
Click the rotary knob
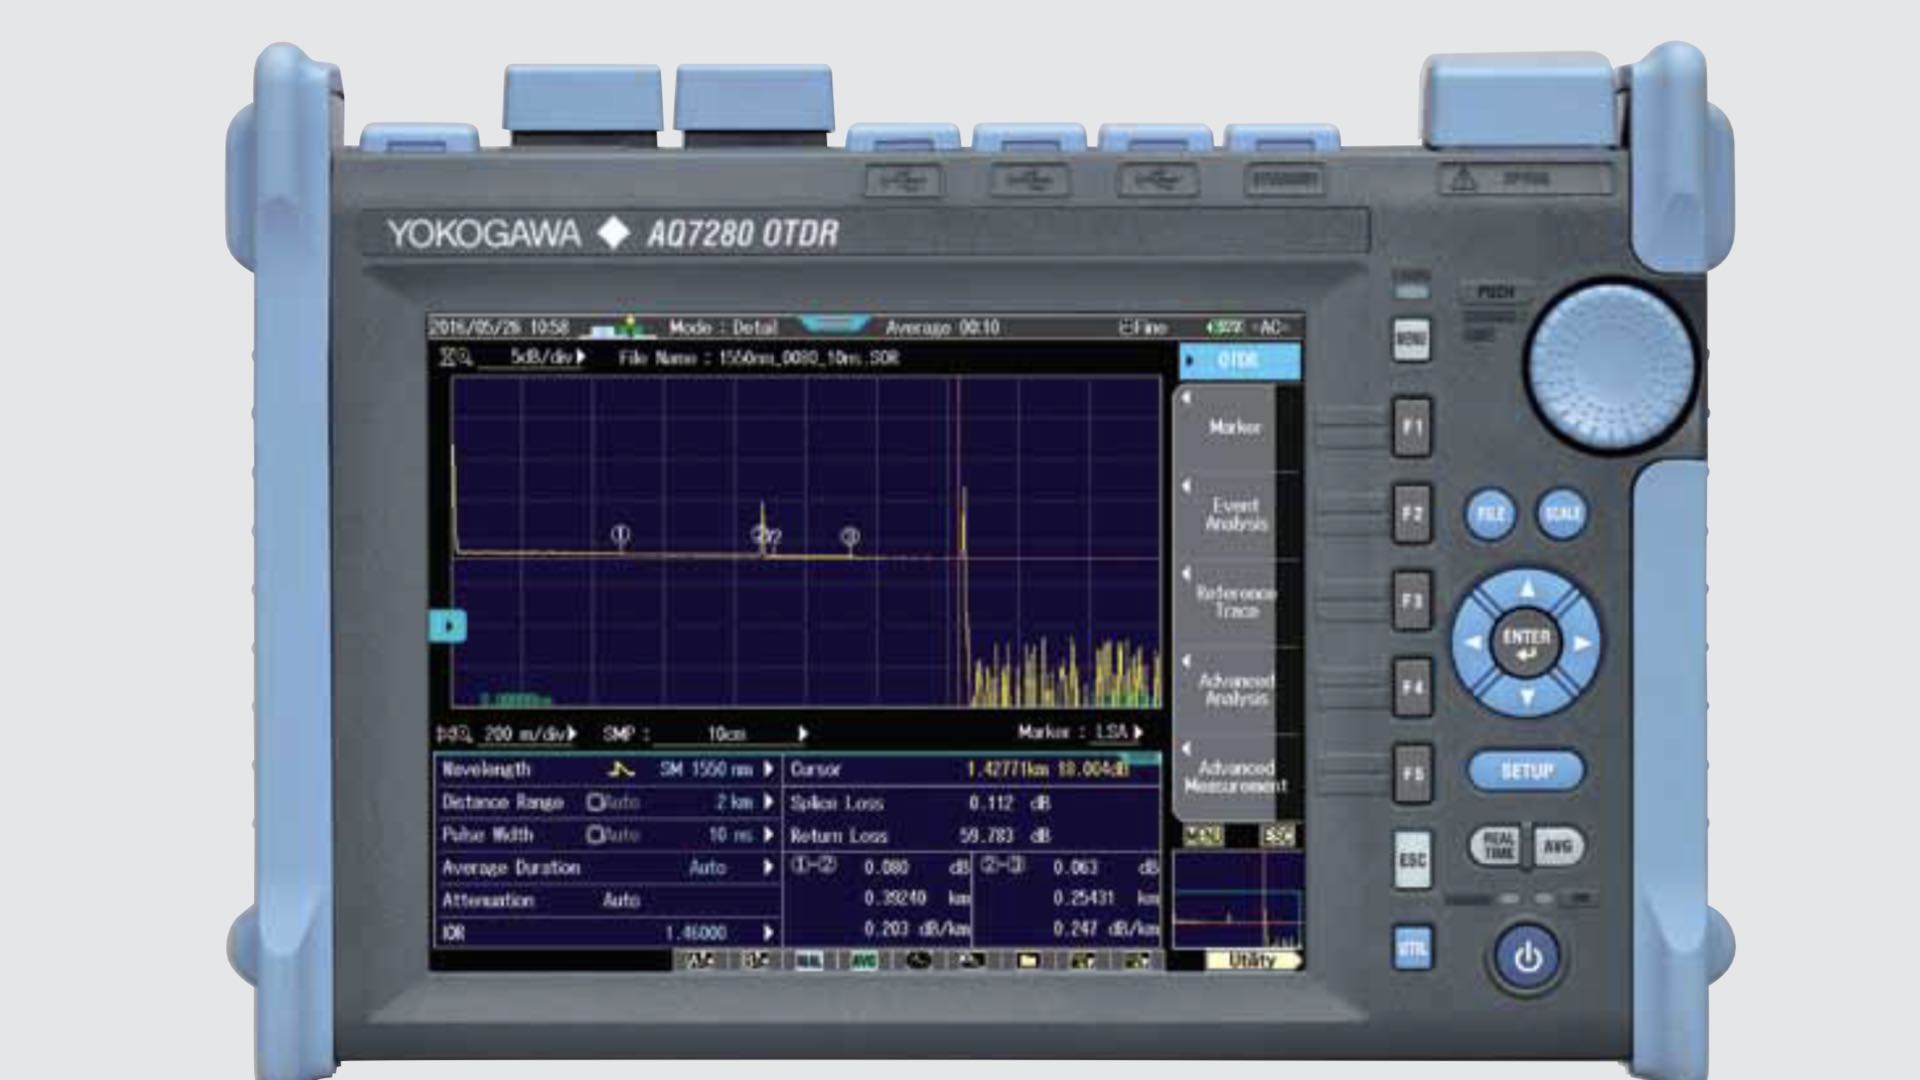point(1610,367)
